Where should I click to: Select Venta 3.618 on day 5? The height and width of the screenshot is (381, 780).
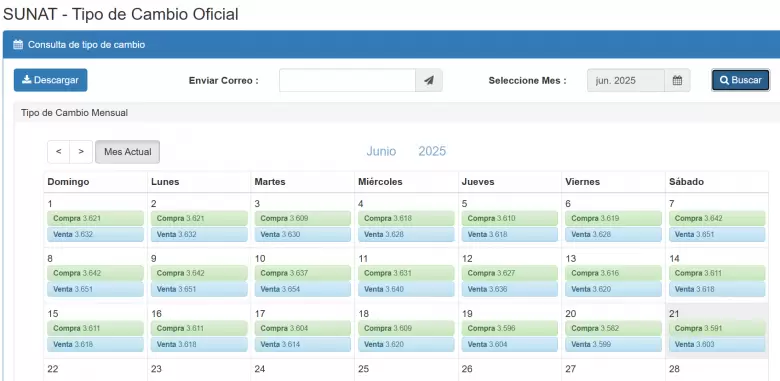coord(509,234)
